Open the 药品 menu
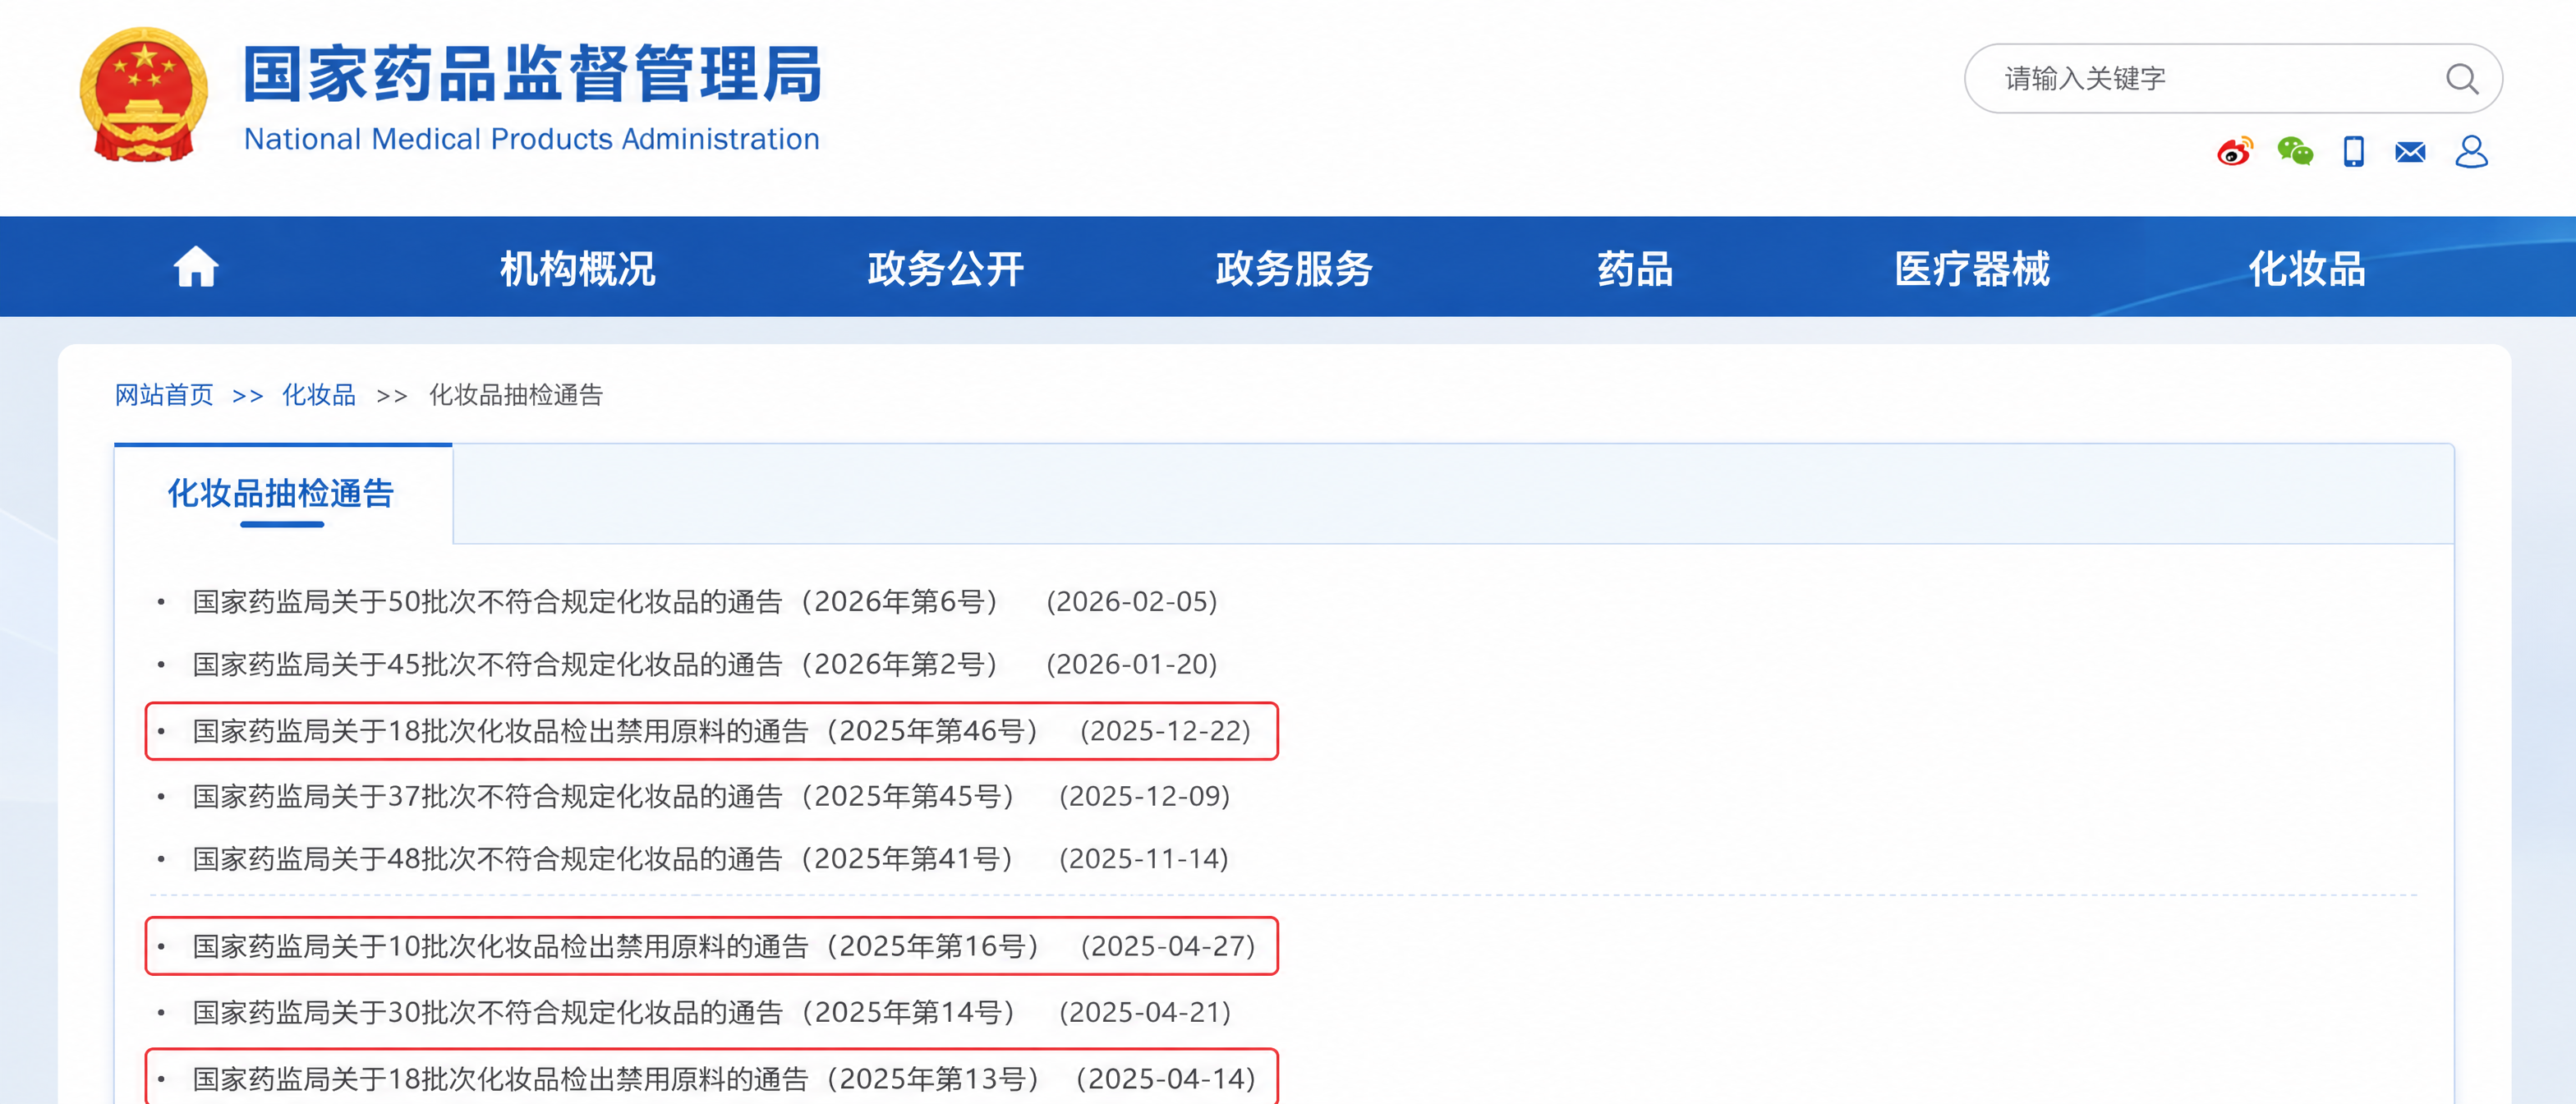The width and height of the screenshot is (2576, 1104). click(1636, 268)
